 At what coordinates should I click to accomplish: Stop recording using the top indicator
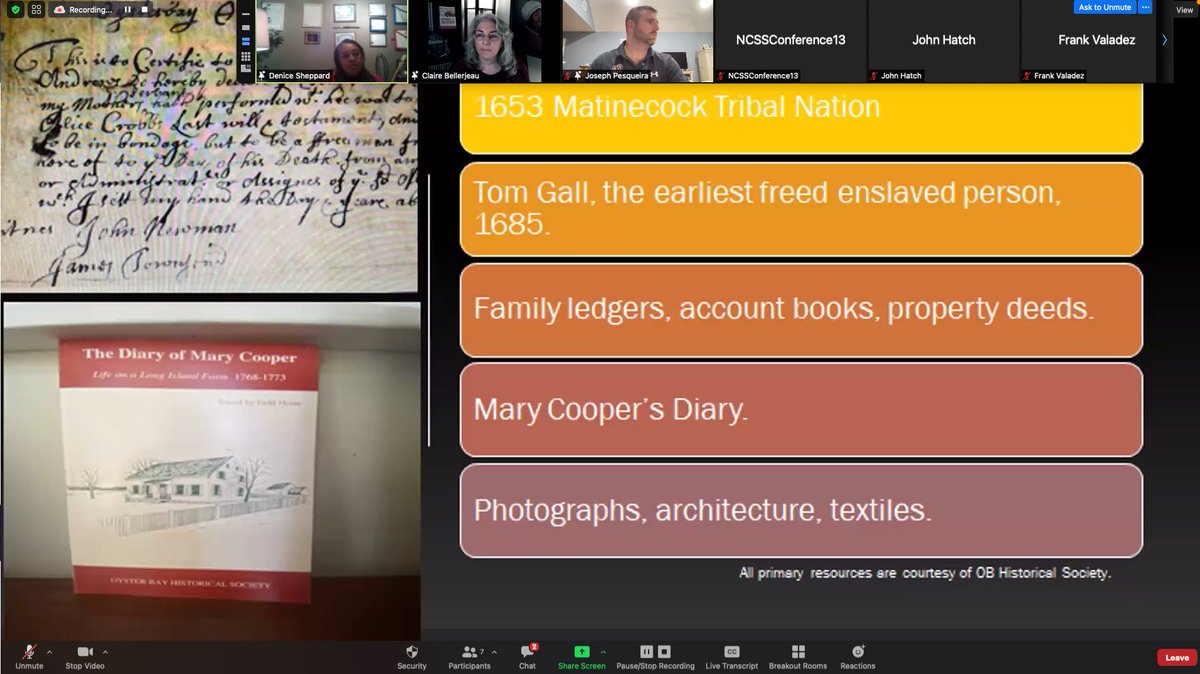143,10
